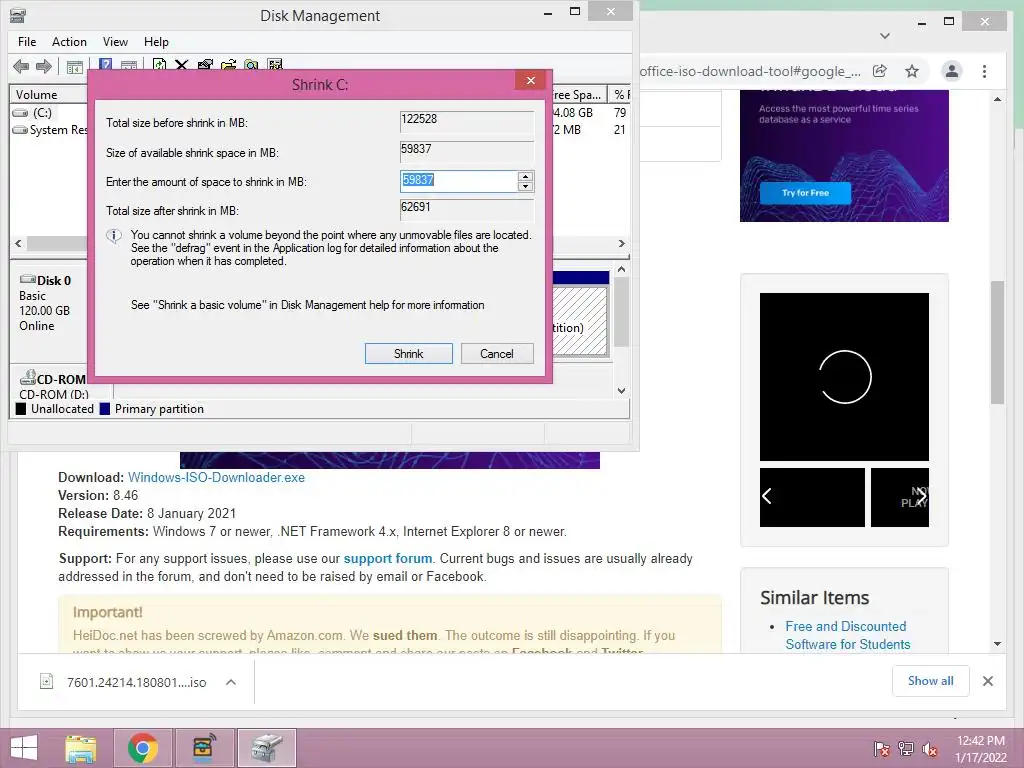Bookmark this page with the star icon
Image resolution: width=1024 pixels, height=768 pixels.
[x=912, y=71]
